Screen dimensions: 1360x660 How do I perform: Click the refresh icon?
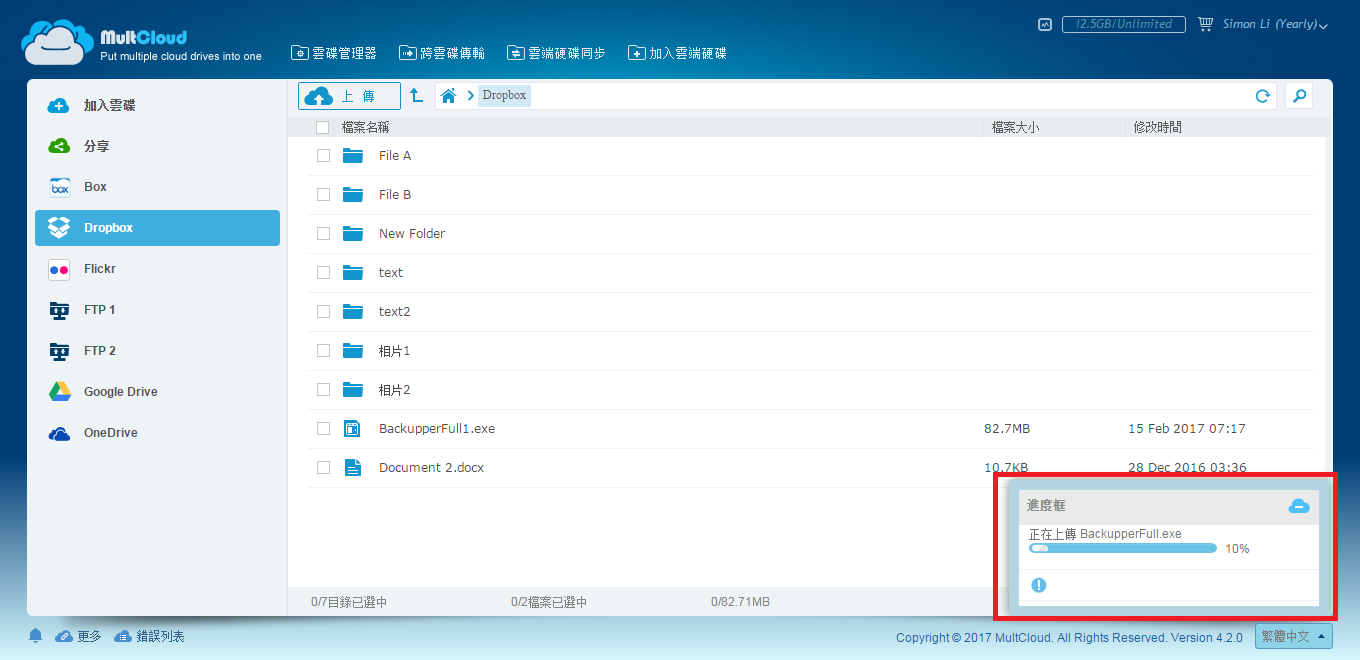[x=1263, y=96]
